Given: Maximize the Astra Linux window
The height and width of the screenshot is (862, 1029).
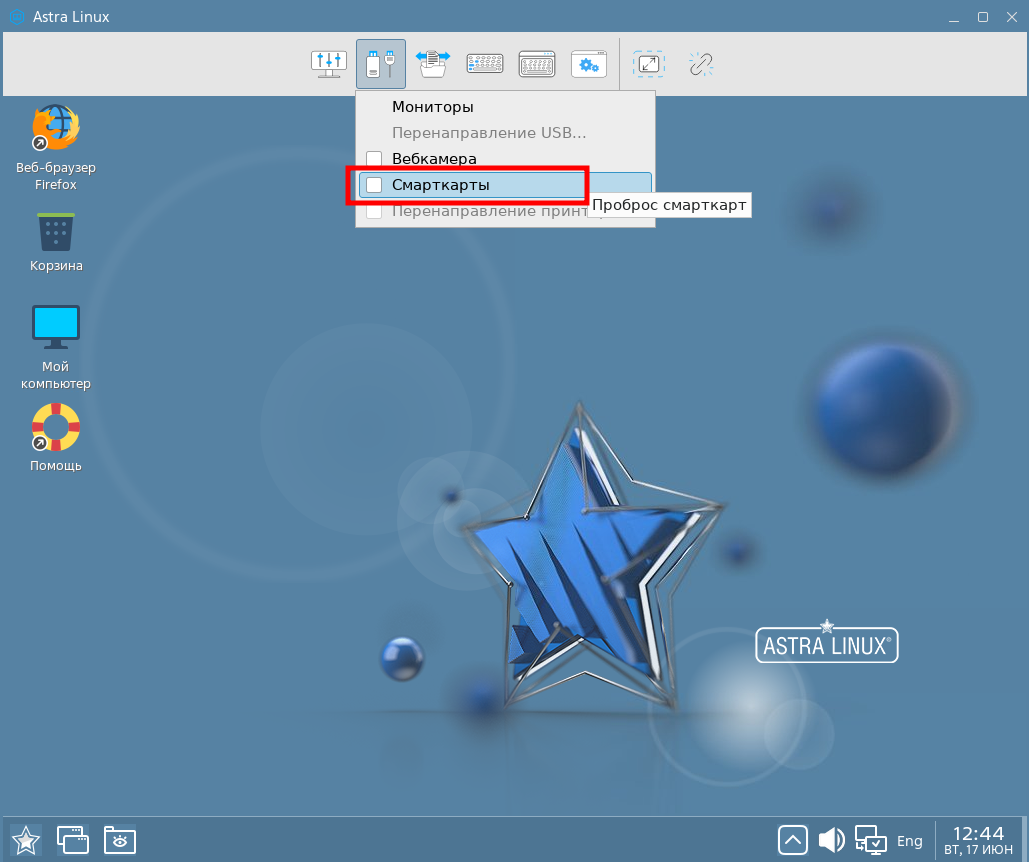Looking at the screenshot, I should point(982,17).
